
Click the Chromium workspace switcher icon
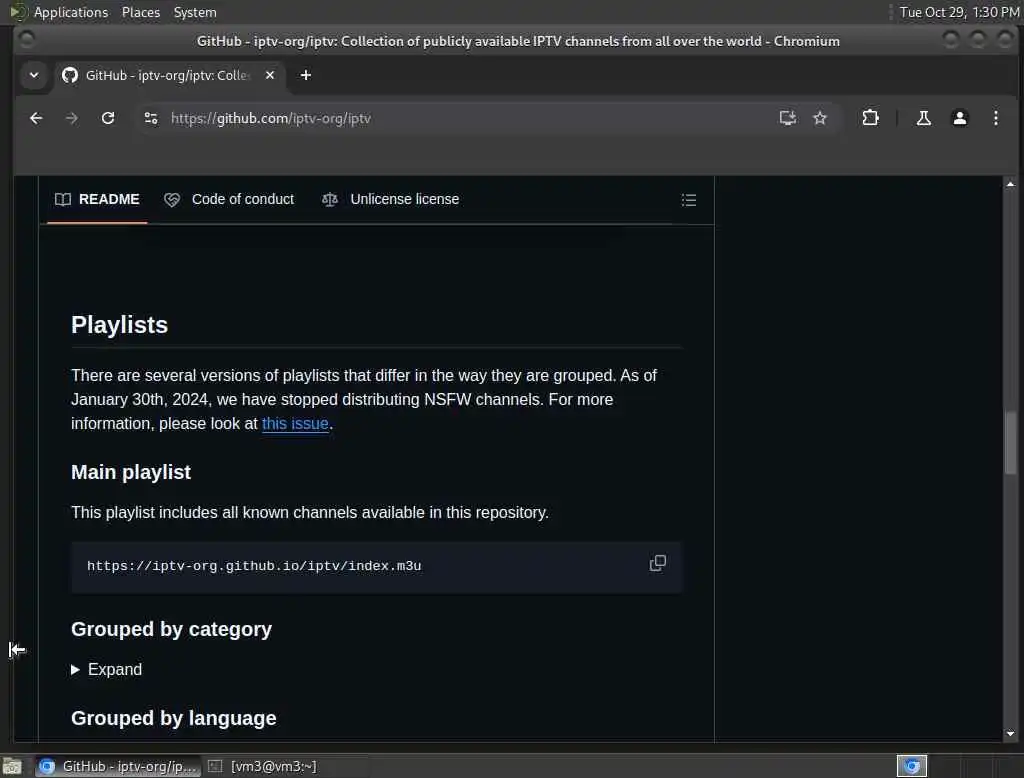(912, 766)
